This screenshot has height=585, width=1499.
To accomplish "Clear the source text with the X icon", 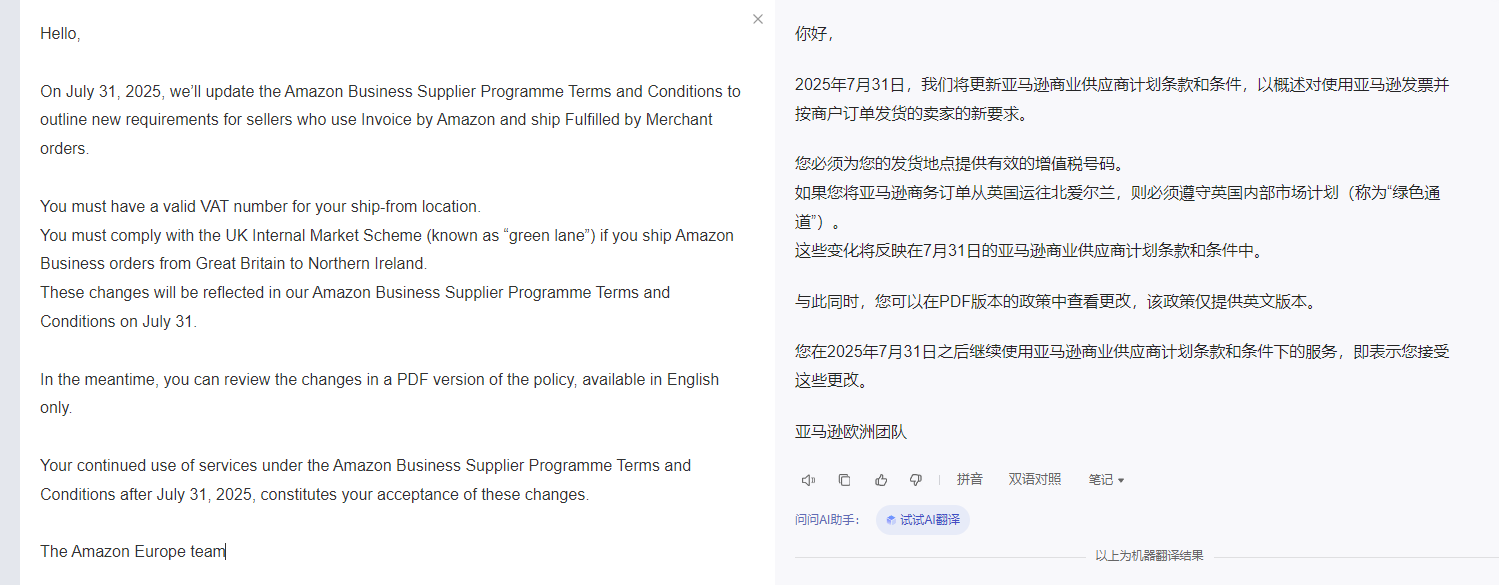I will coord(758,19).
